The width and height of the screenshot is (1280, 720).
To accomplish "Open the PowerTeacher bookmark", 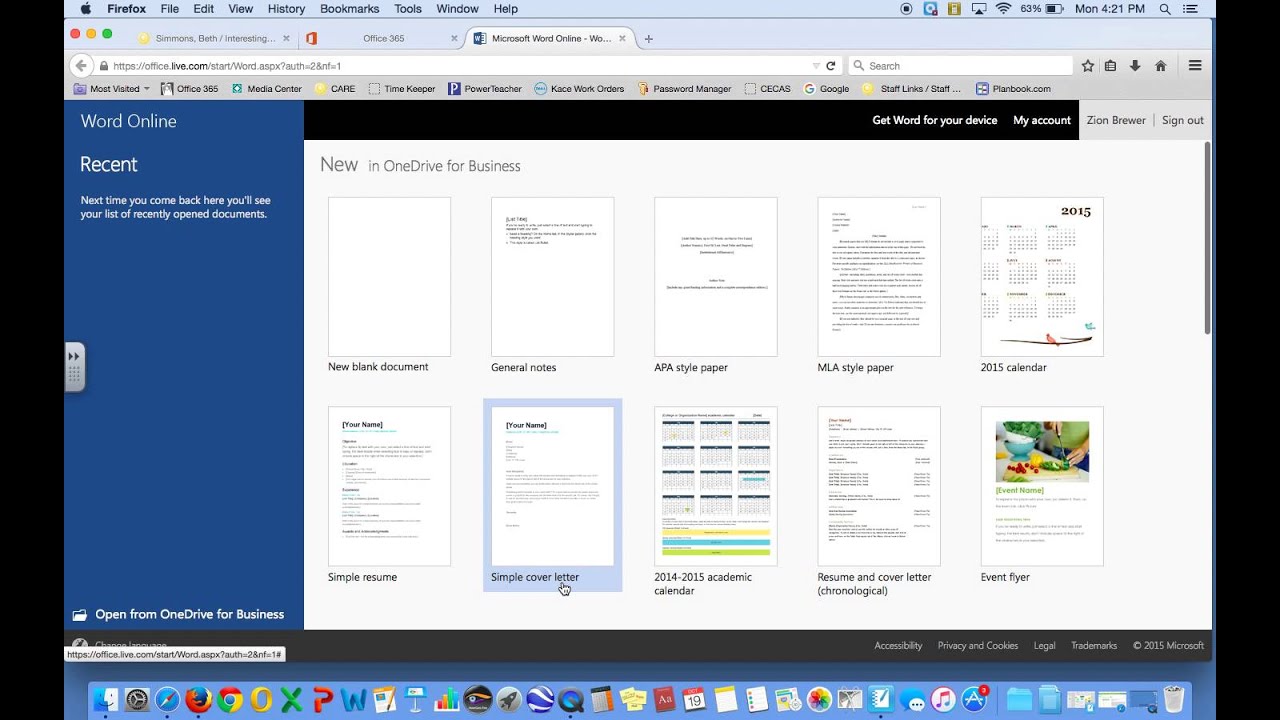I will [x=485, y=89].
